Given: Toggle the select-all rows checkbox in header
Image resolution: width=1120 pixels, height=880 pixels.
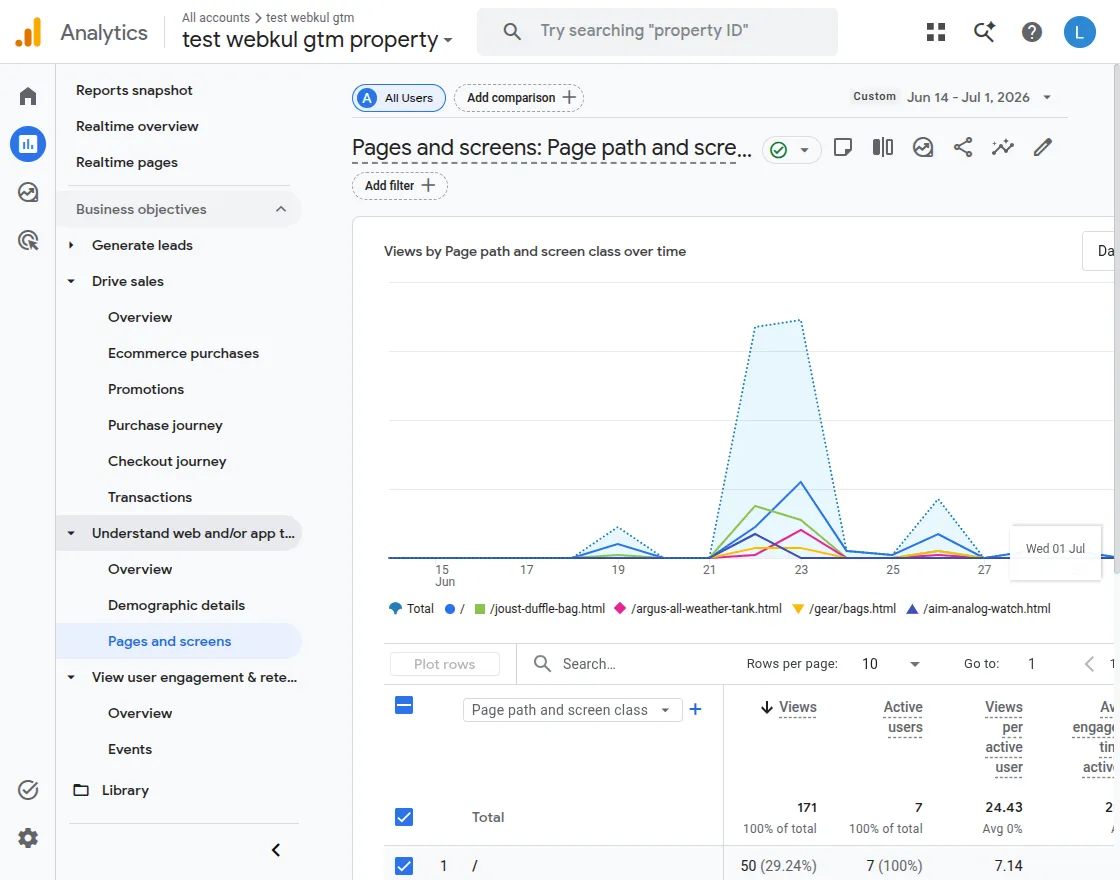Looking at the screenshot, I should pos(404,706).
